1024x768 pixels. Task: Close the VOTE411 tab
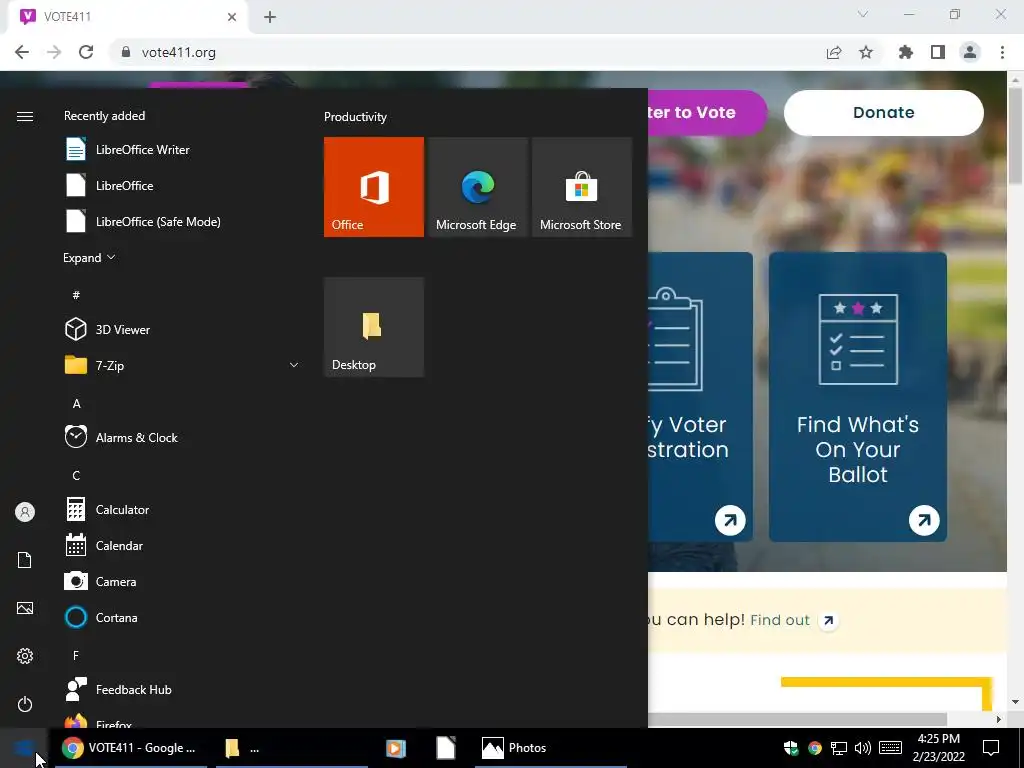click(x=232, y=17)
